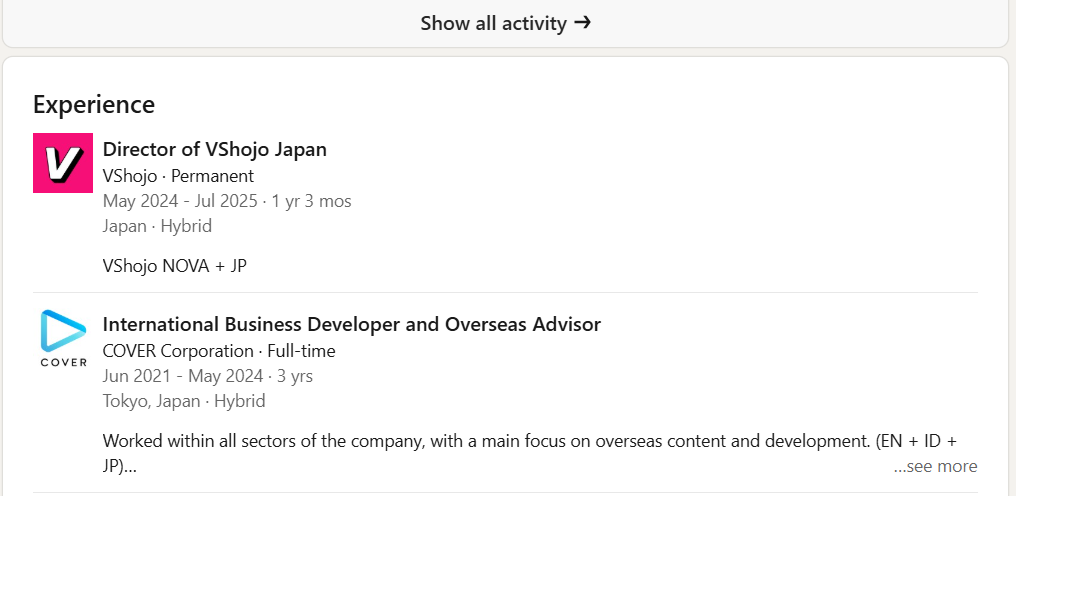
Task: Click the blue play triangle in COVER logo
Action: click(x=63, y=330)
